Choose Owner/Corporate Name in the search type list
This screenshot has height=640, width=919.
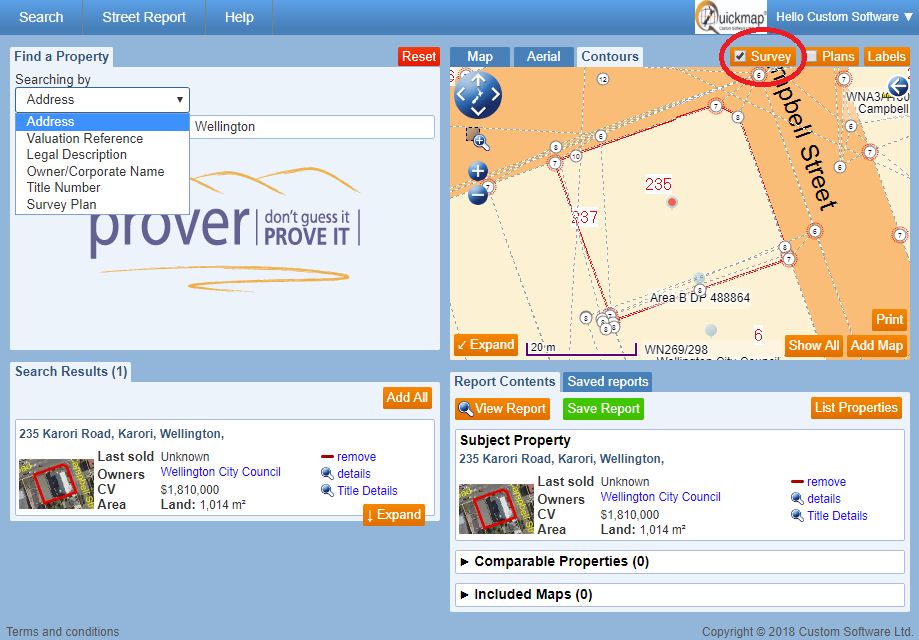[x=103, y=172]
